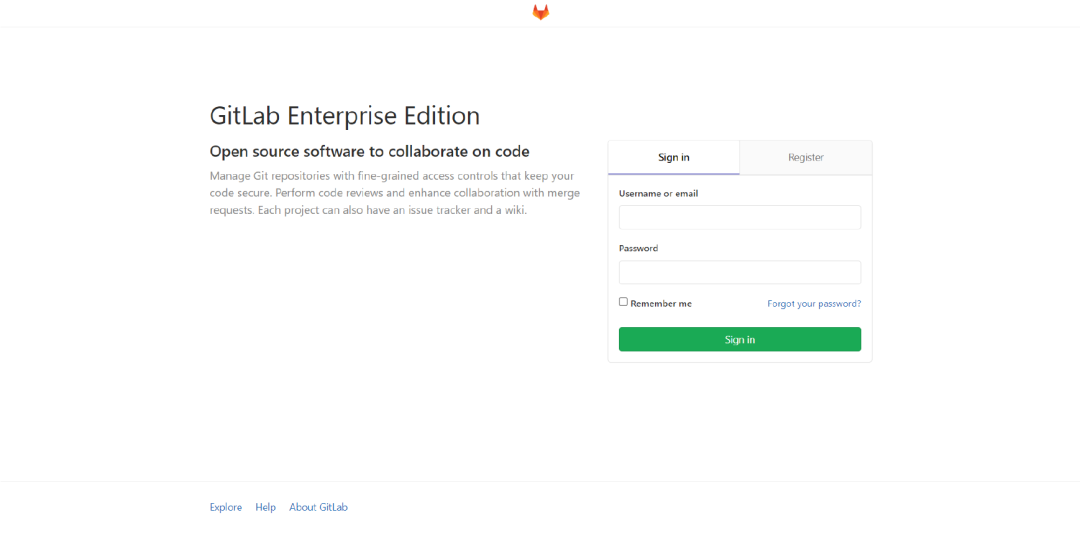Click the "Username or email" field label
Screen dimensions: 1080x533
tap(658, 194)
